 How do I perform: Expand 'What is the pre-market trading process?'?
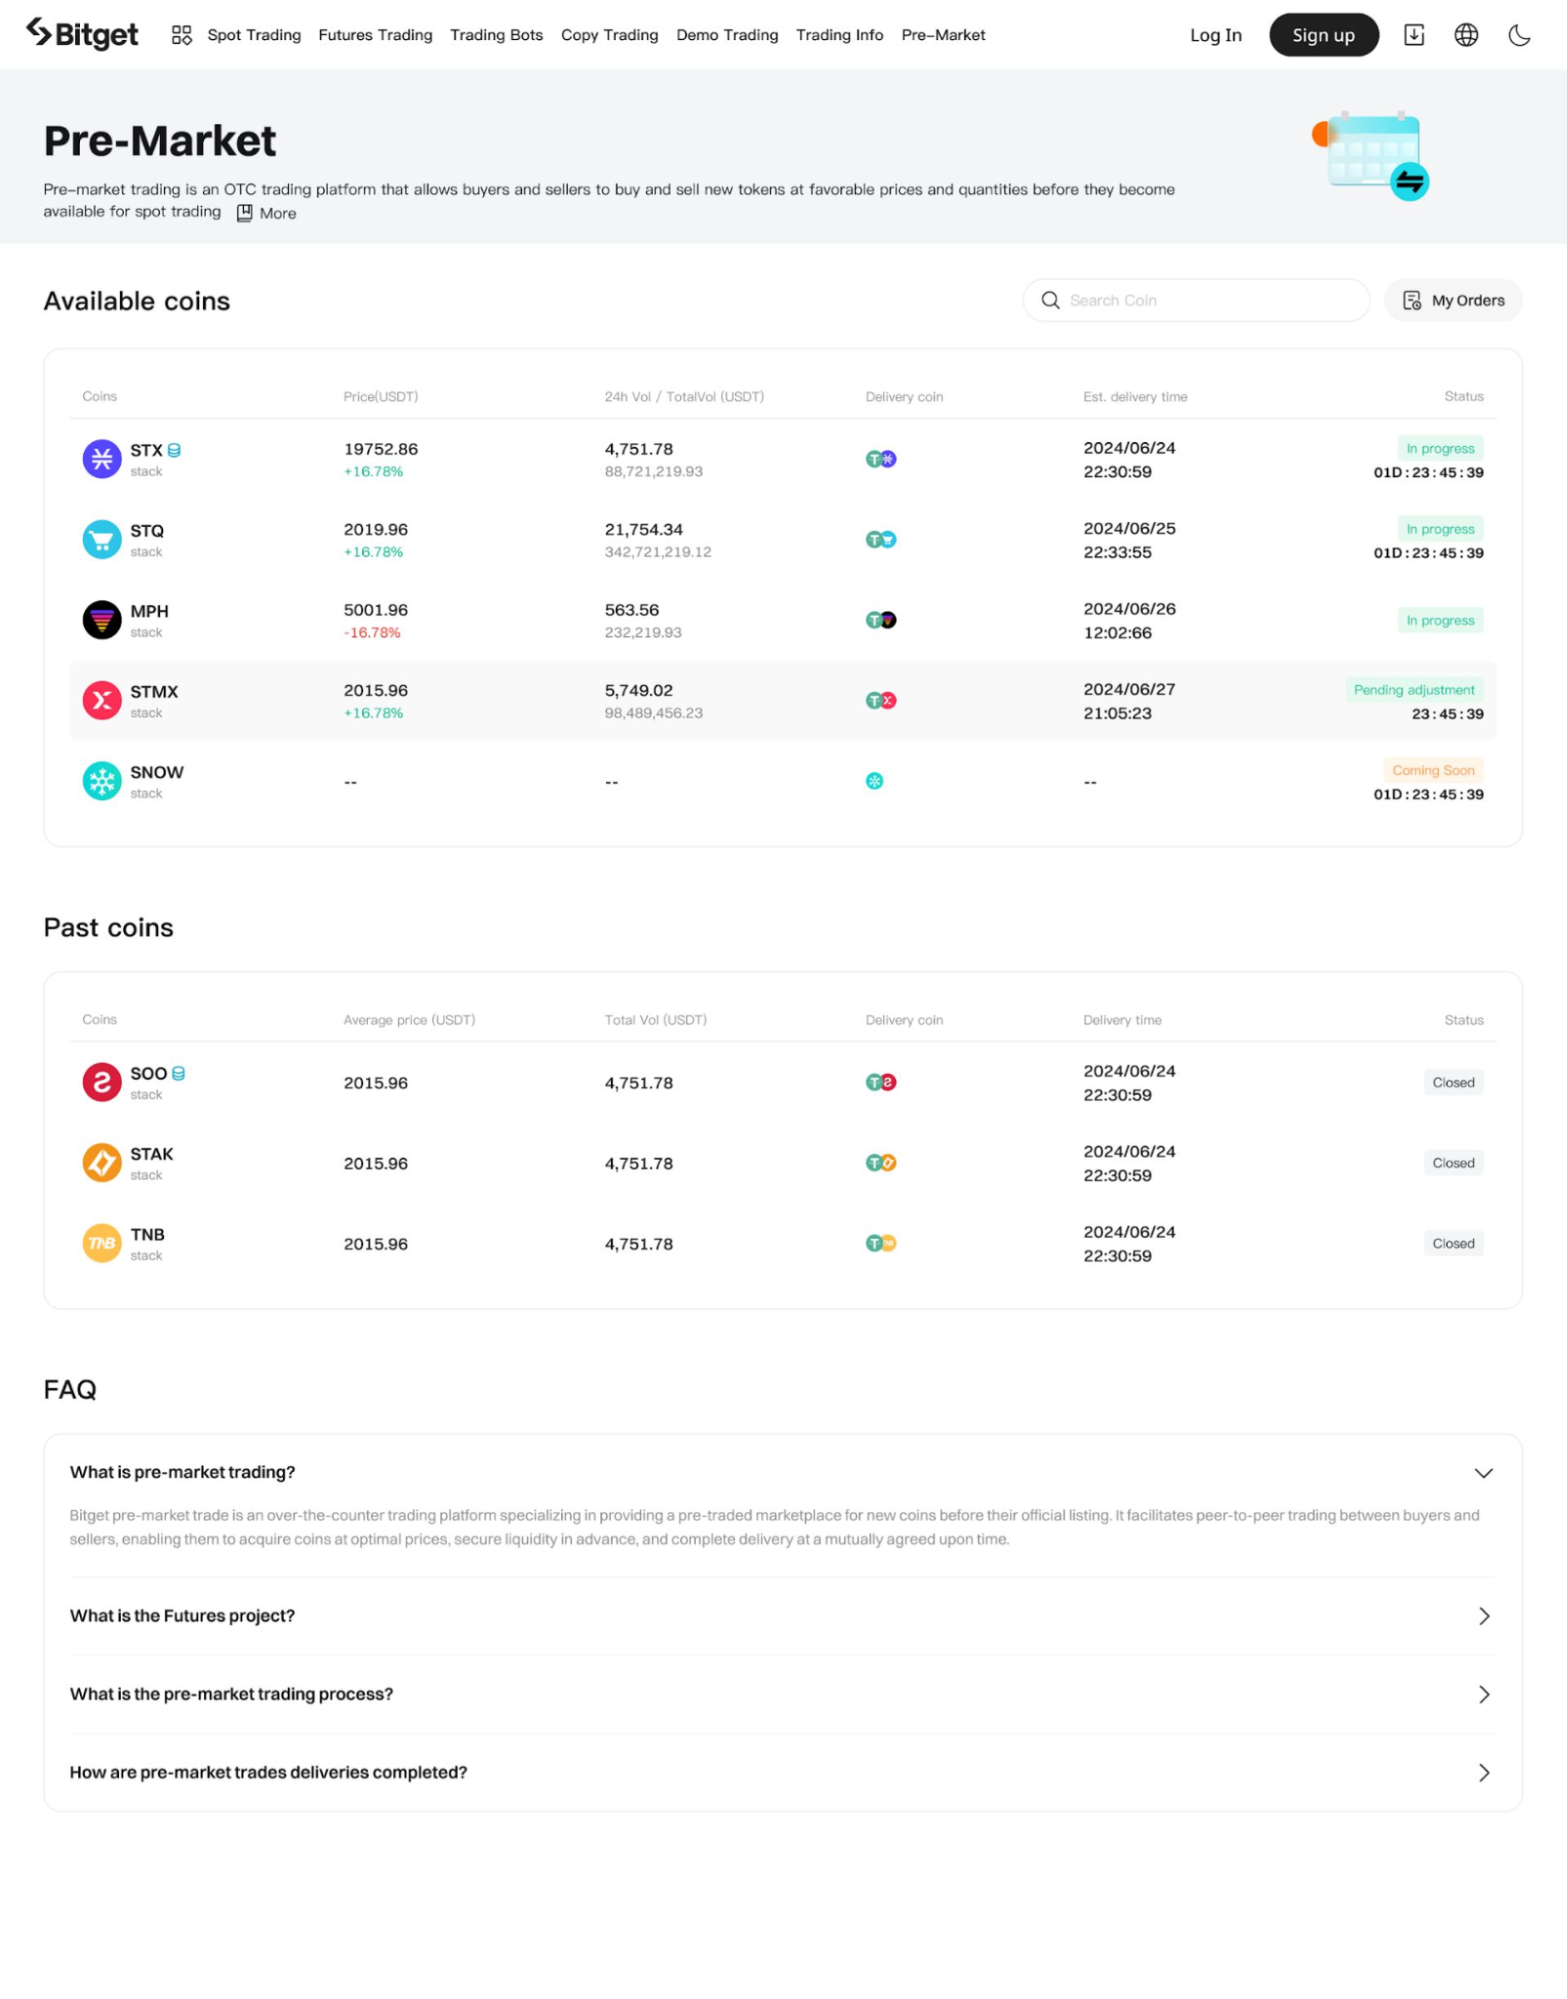point(1483,1694)
